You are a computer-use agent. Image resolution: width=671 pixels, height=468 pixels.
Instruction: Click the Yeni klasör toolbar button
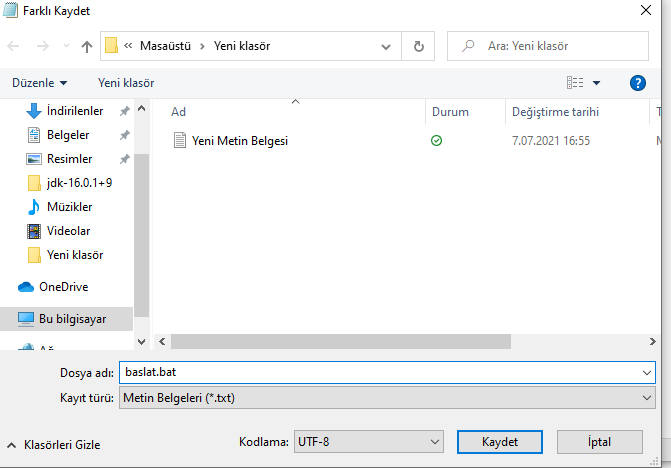[126, 83]
